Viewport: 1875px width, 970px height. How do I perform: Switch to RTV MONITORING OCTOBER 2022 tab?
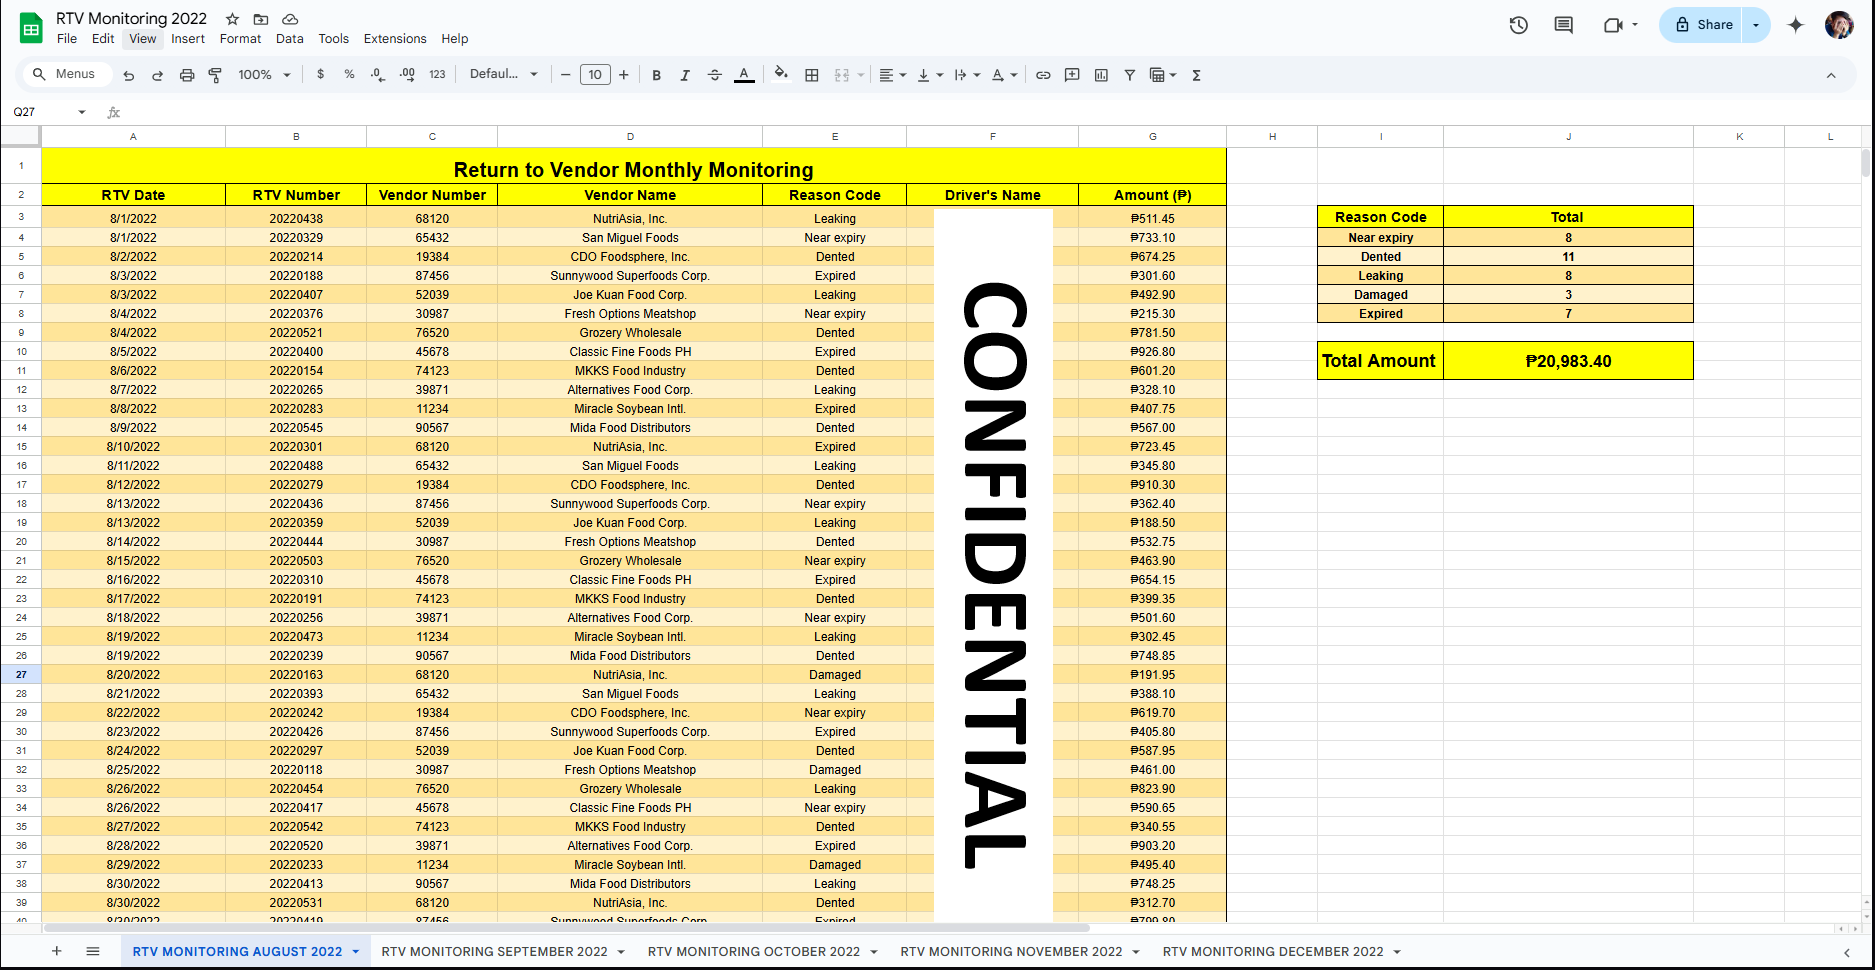pos(753,952)
